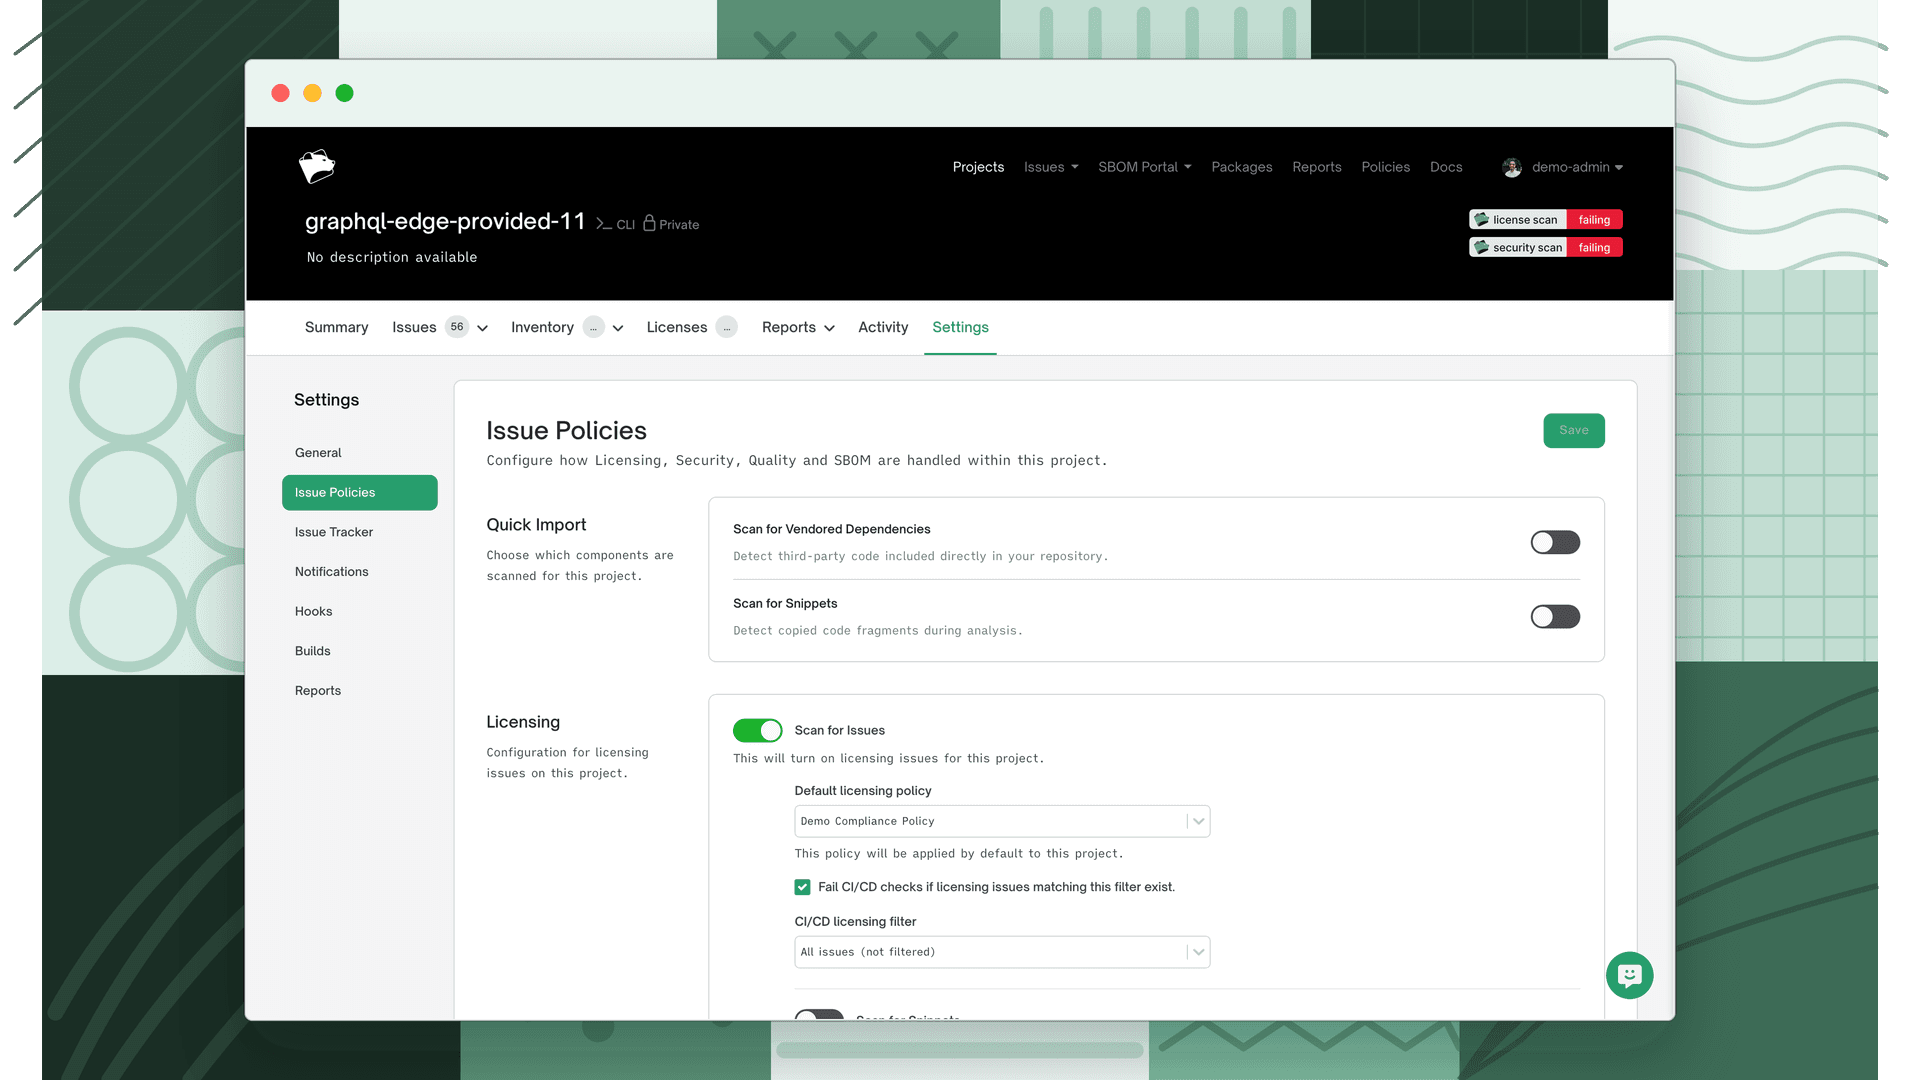Select Issue Policies in settings sidebar
Viewport: 1920px width, 1080px height.
coord(359,493)
